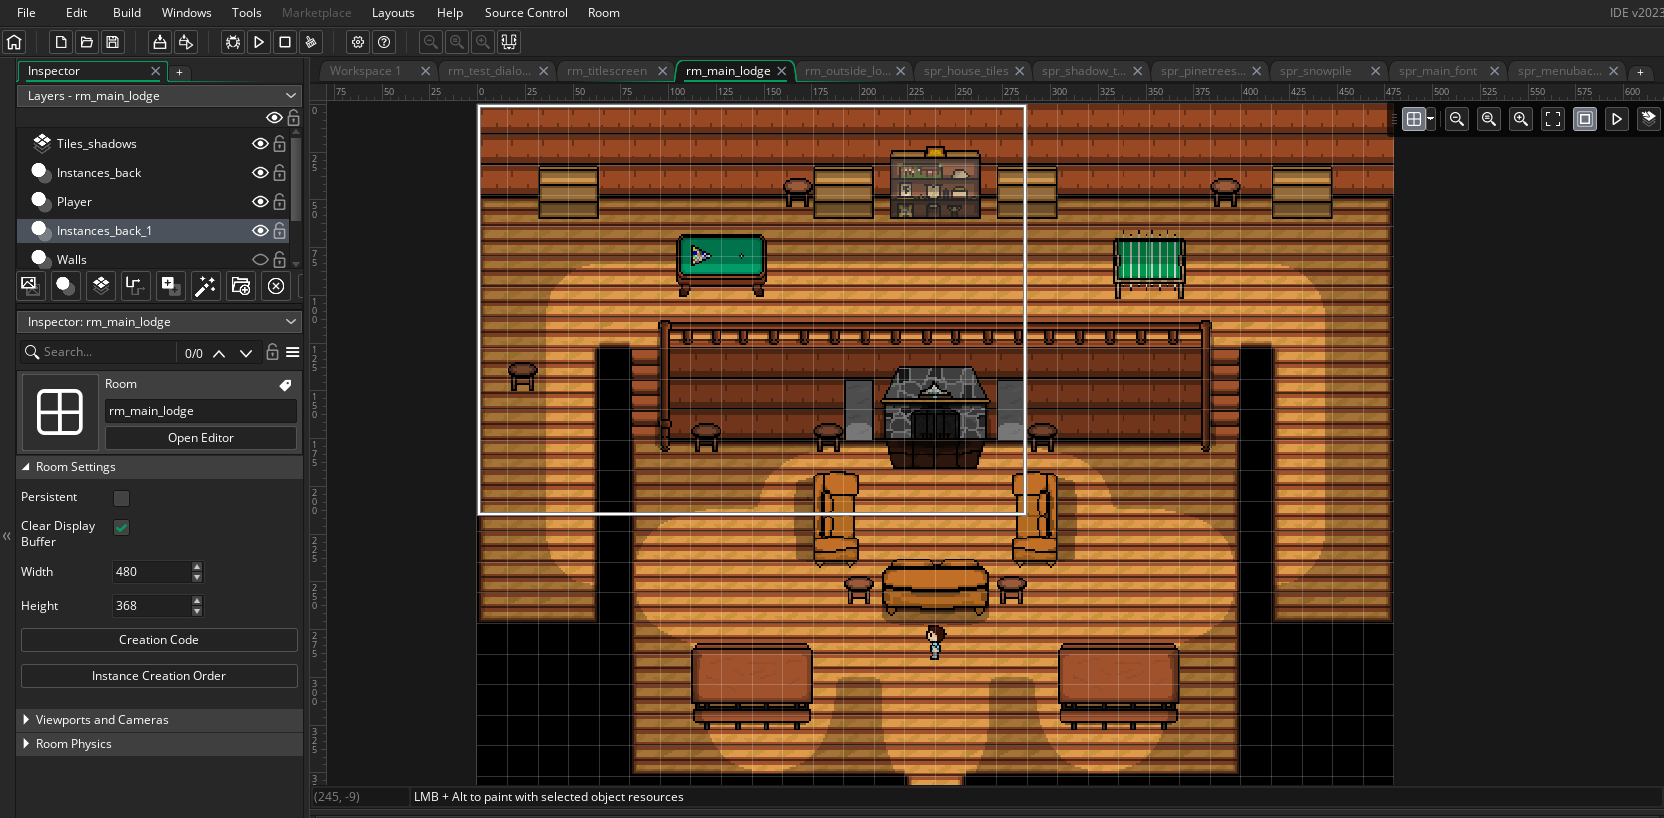The width and height of the screenshot is (1664, 818).
Task: Run the game with the Play icon
Action: click(259, 42)
